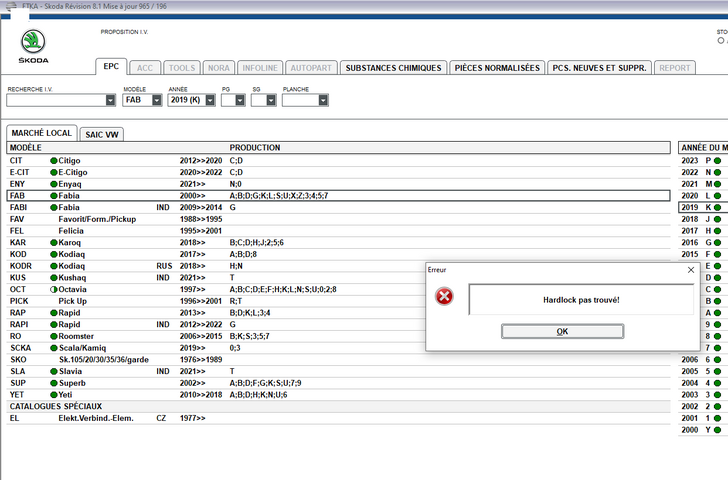Screen dimensions: 728x480
Task: Select model year 2005
Action: [x=703, y=371]
